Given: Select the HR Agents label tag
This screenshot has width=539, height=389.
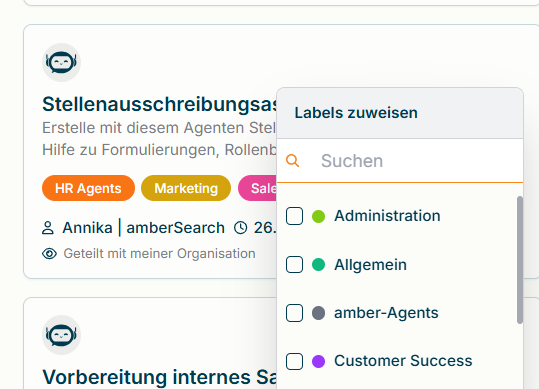Looking at the screenshot, I should [88, 188].
